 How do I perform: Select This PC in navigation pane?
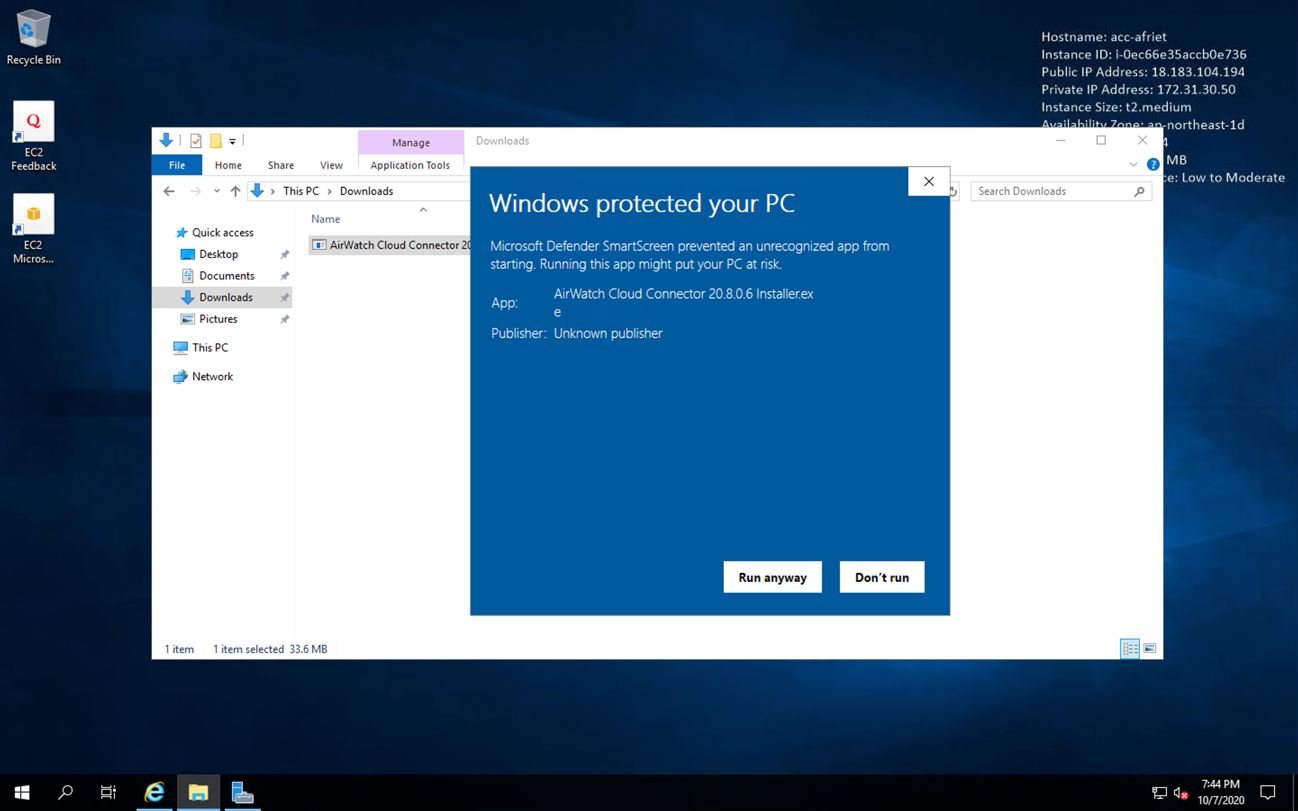click(209, 347)
